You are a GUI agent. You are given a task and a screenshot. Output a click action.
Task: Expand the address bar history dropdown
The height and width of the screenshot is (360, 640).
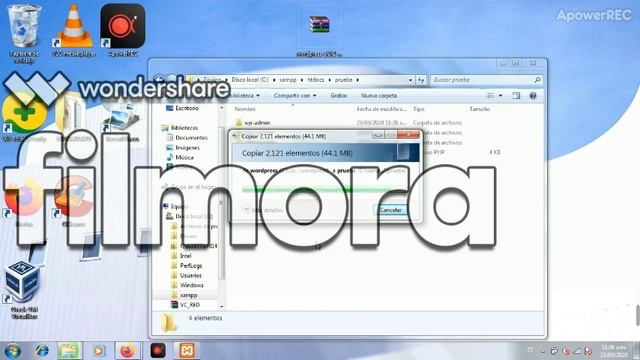click(x=410, y=80)
